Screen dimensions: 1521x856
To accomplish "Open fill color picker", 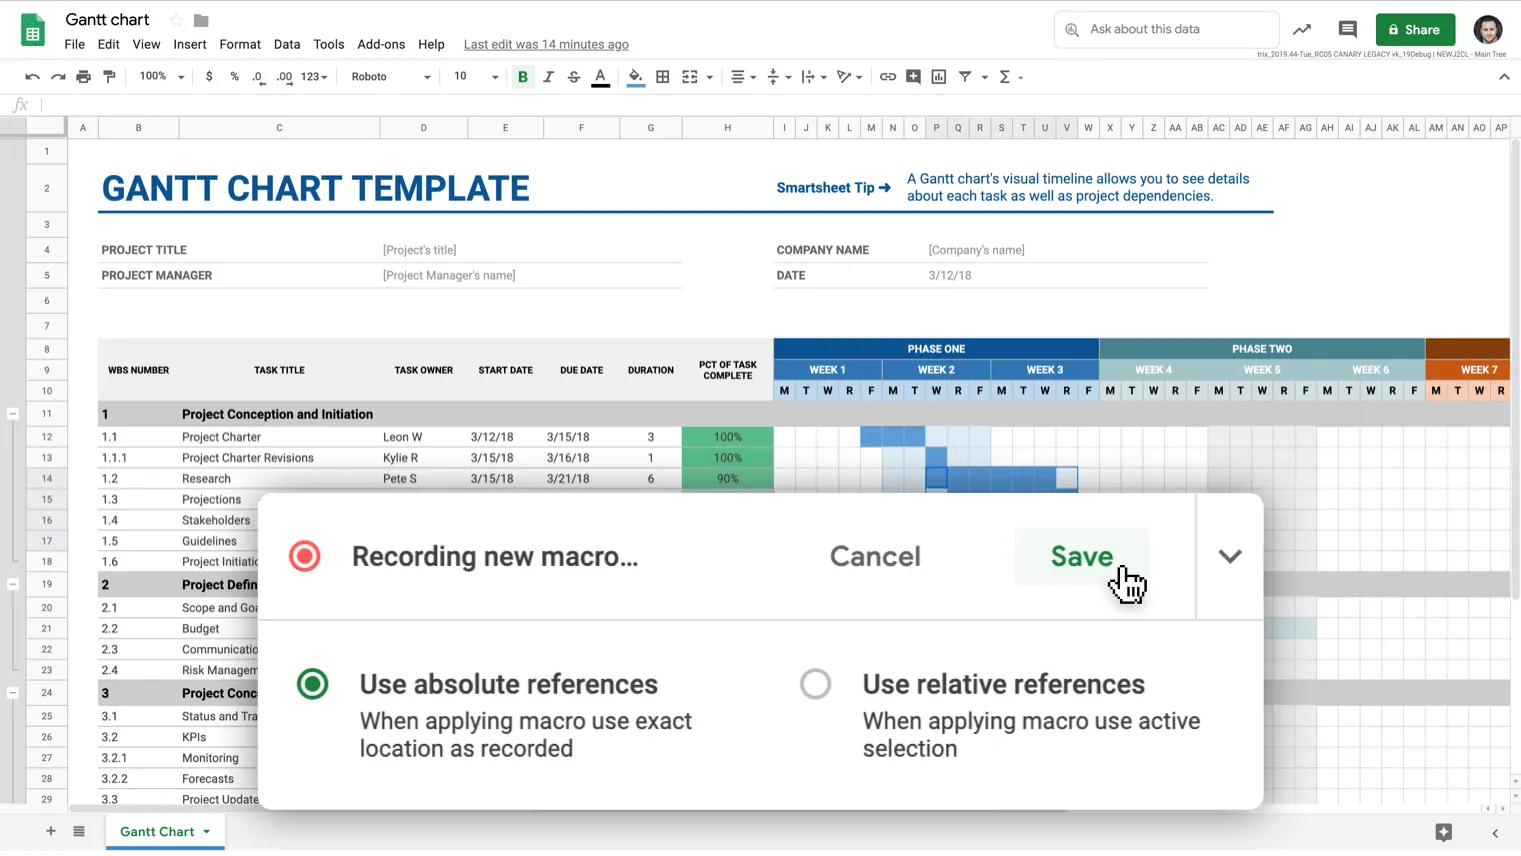I will tap(636, 77).
